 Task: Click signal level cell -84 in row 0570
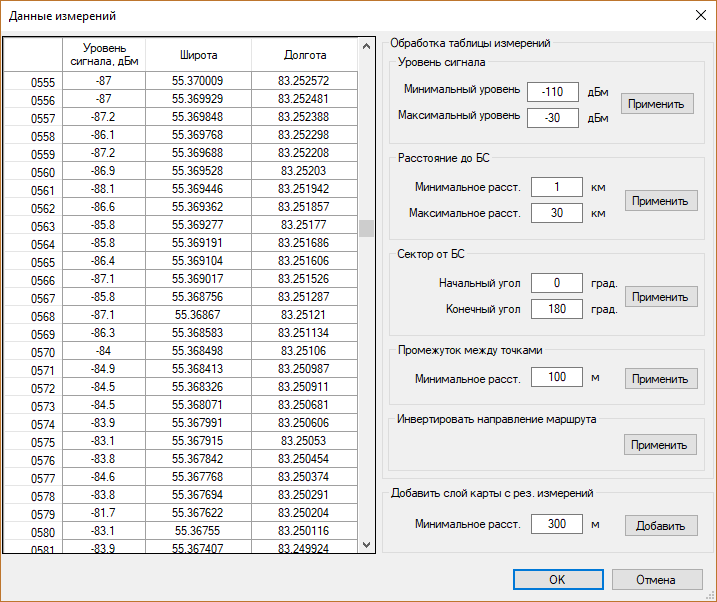[x=104, y=351]
